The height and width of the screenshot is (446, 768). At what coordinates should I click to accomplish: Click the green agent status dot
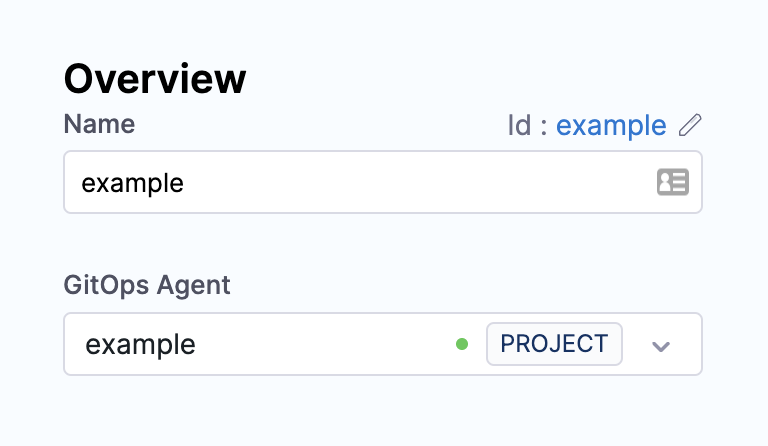462,344
